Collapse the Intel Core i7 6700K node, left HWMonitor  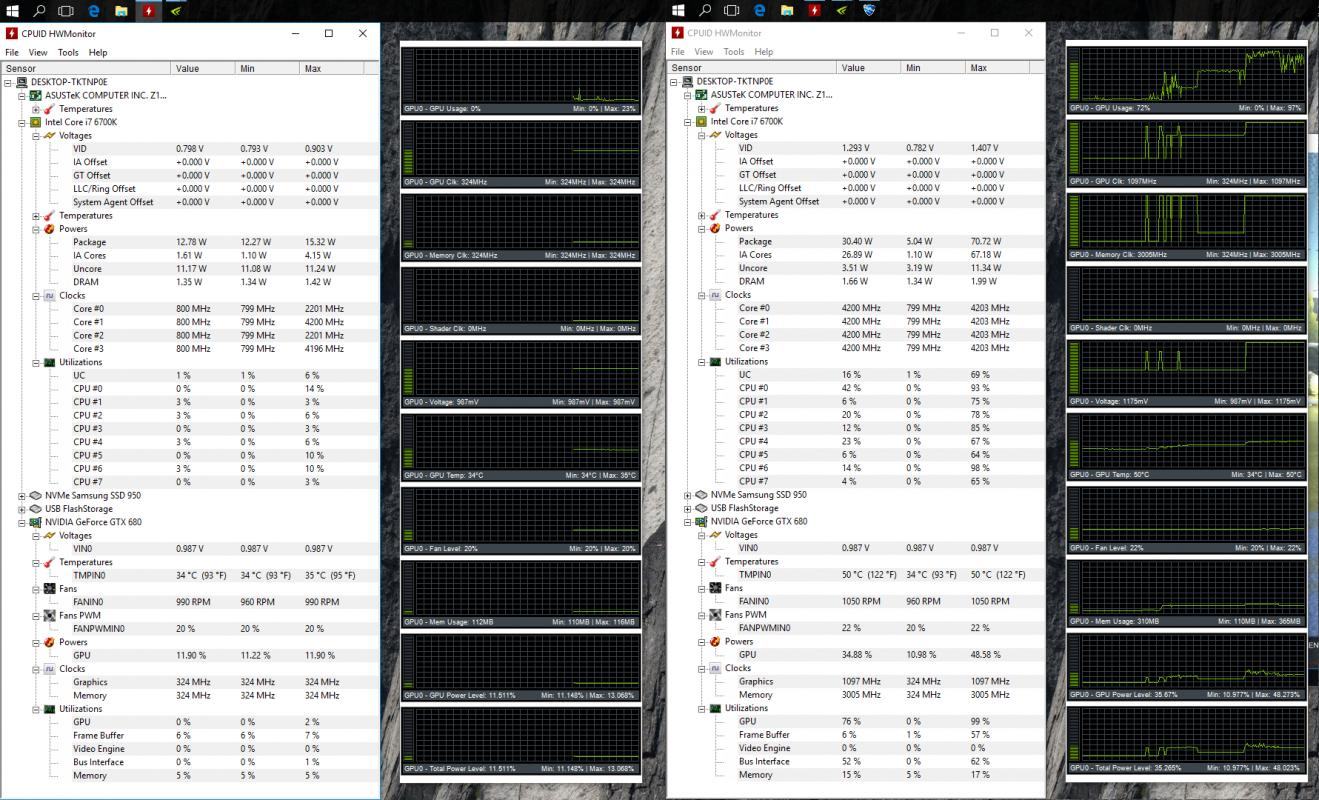coord(22,122)
